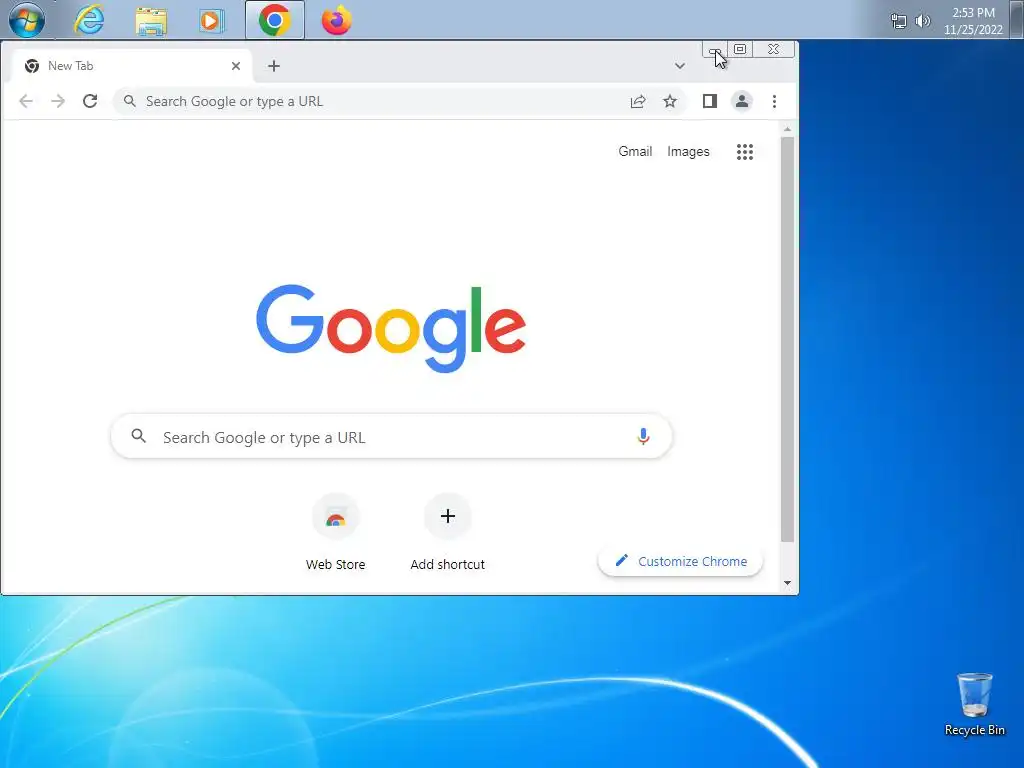Open the Web Store shortcut
Screen dimensions: 1024x768
pyautogui.click(x=336, y=533)
